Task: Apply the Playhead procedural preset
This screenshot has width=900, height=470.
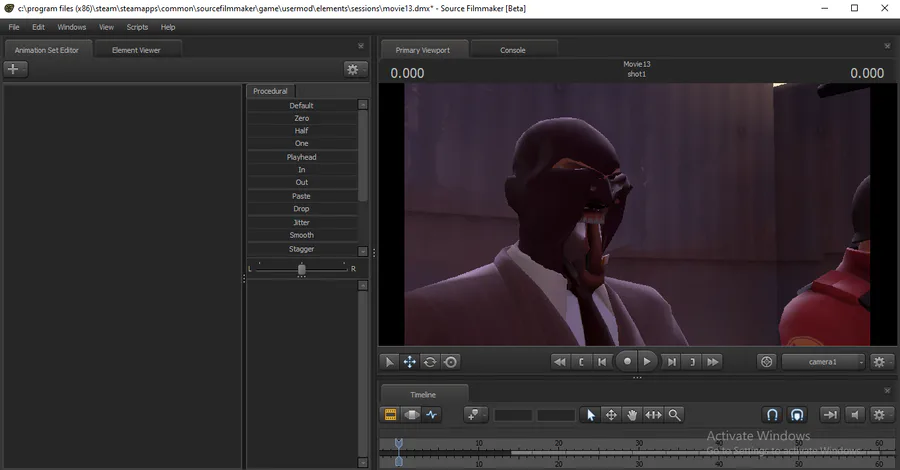Action: point(302,157)
